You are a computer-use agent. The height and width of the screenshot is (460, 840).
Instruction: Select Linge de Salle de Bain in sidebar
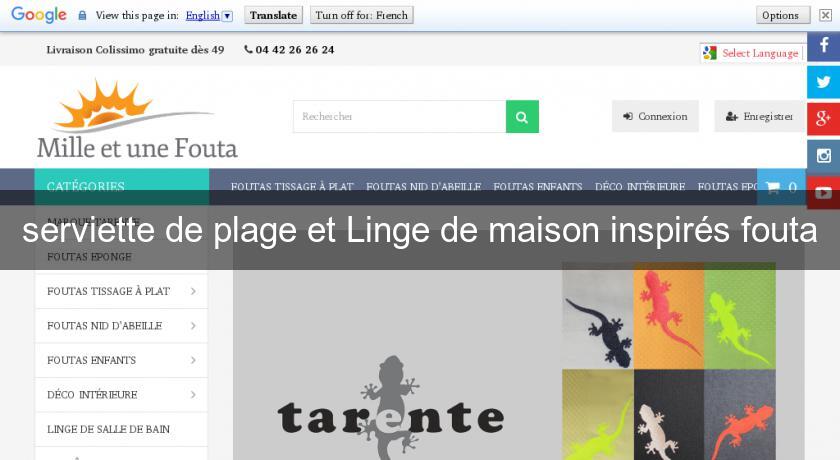click(108, 429)
